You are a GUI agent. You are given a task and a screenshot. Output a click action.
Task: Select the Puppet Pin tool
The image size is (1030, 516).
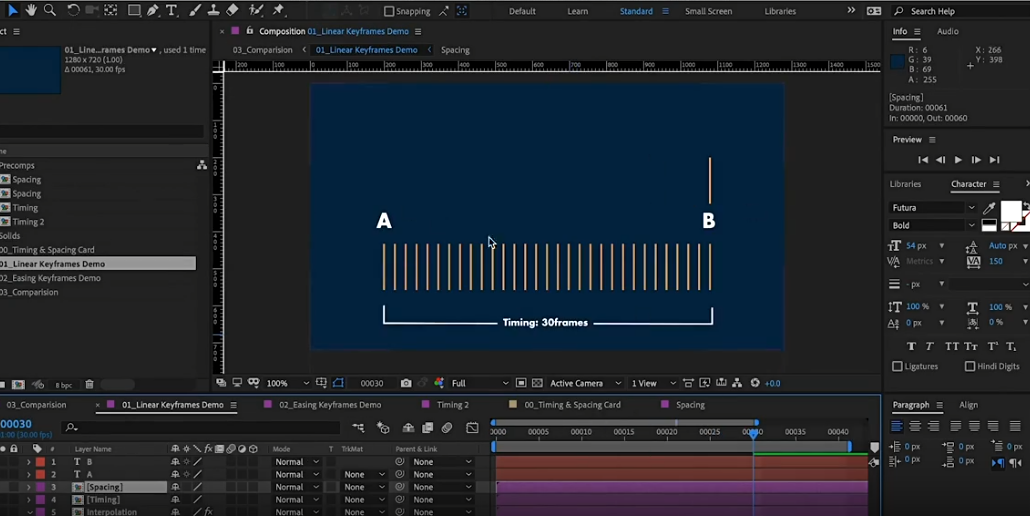point(278,10)
